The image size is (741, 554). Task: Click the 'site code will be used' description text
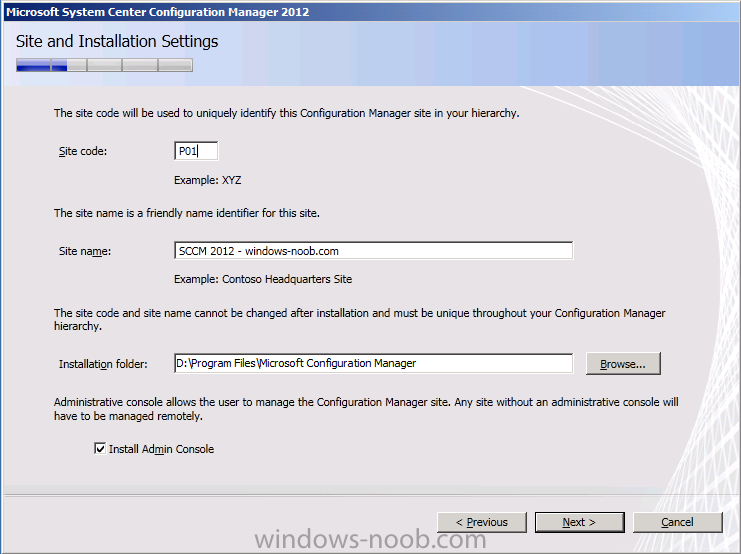[286, 113]
